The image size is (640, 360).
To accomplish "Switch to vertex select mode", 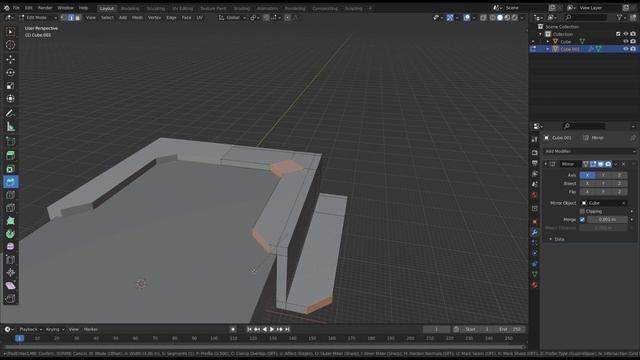I will click(63, 18).
